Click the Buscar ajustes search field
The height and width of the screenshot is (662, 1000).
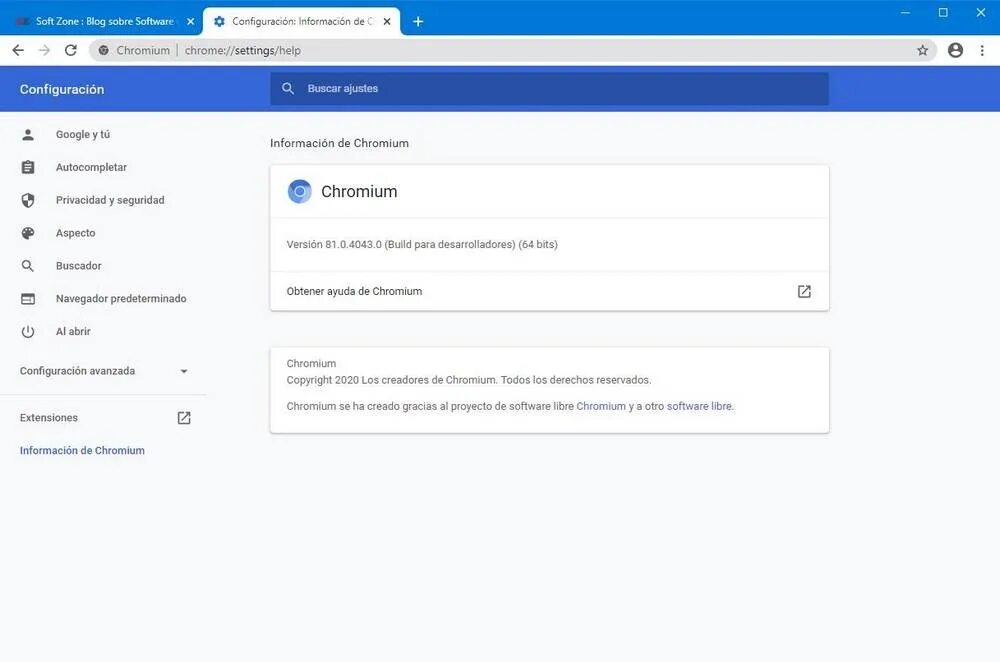549,89
